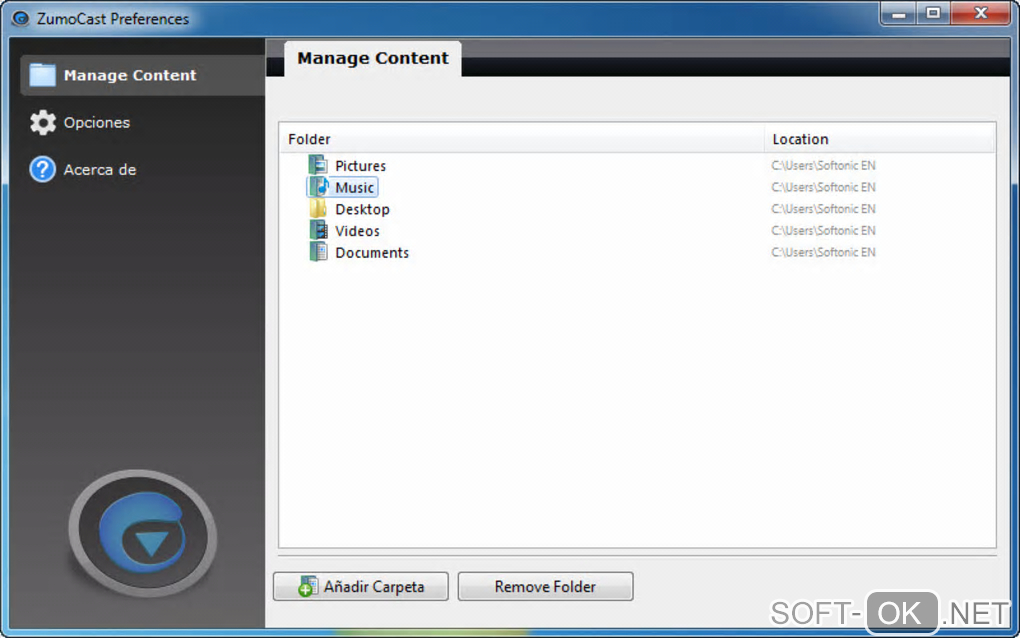Click the Folder column header
Image resolution: width=1020 pixels, height=638 pixels.
[522, 139]
